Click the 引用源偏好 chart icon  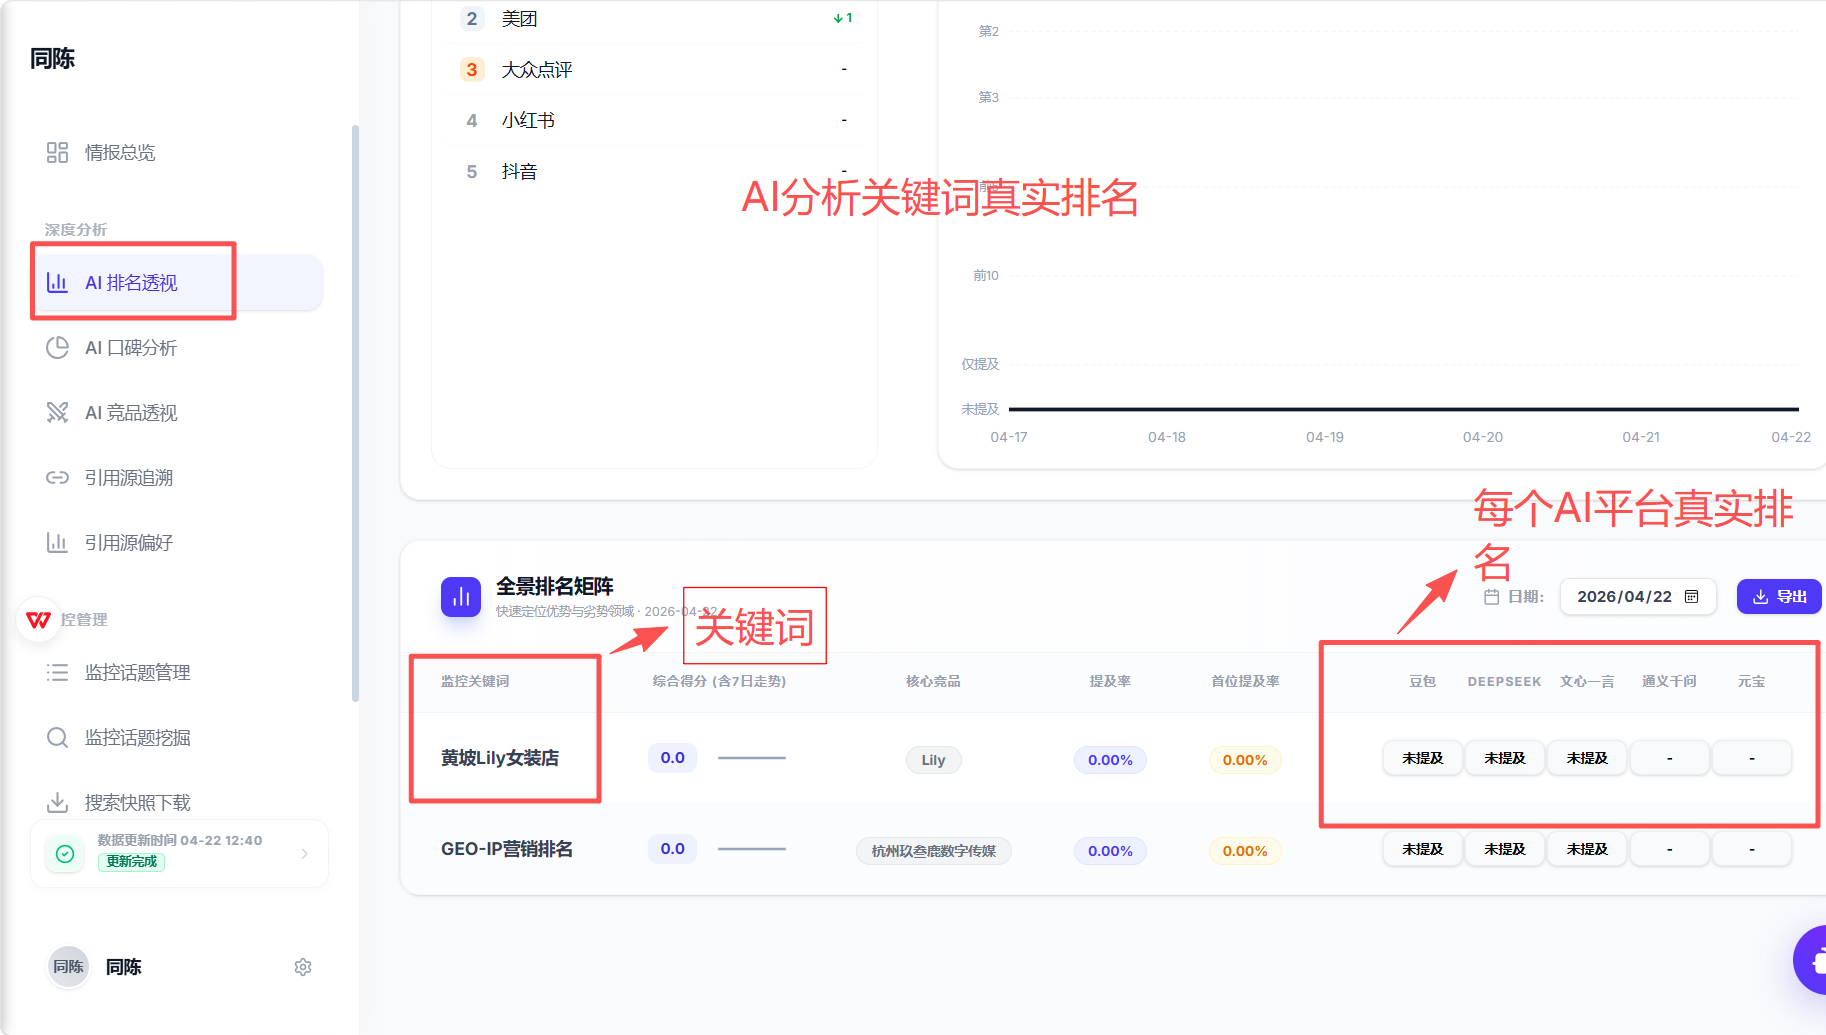click(x=57, y=543)
